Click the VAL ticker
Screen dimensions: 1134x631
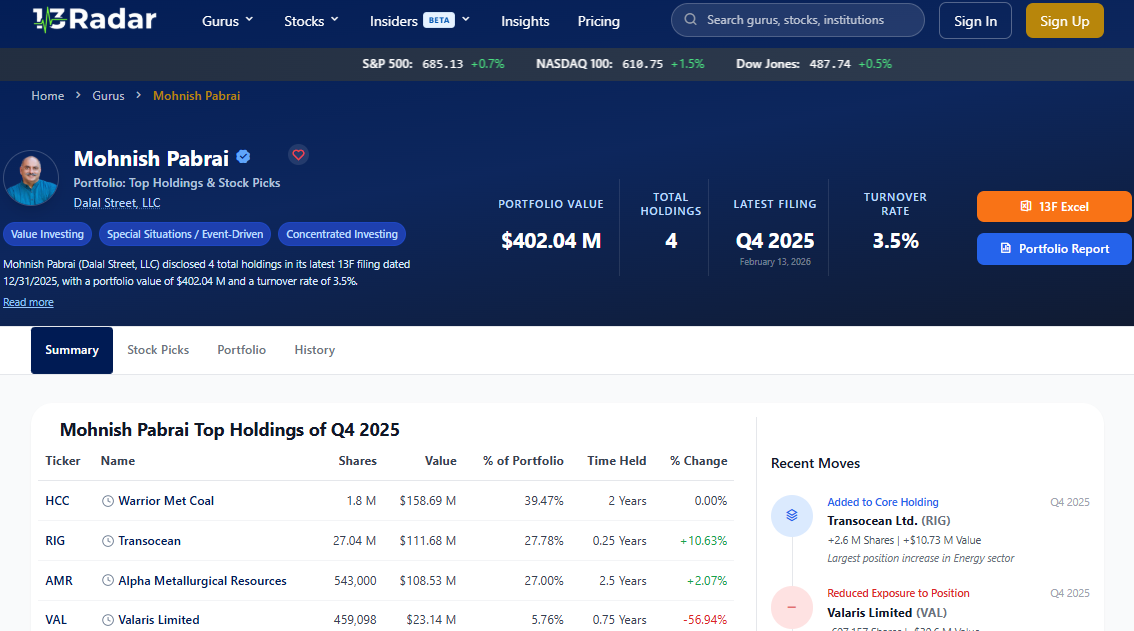(x=56, y=620)
